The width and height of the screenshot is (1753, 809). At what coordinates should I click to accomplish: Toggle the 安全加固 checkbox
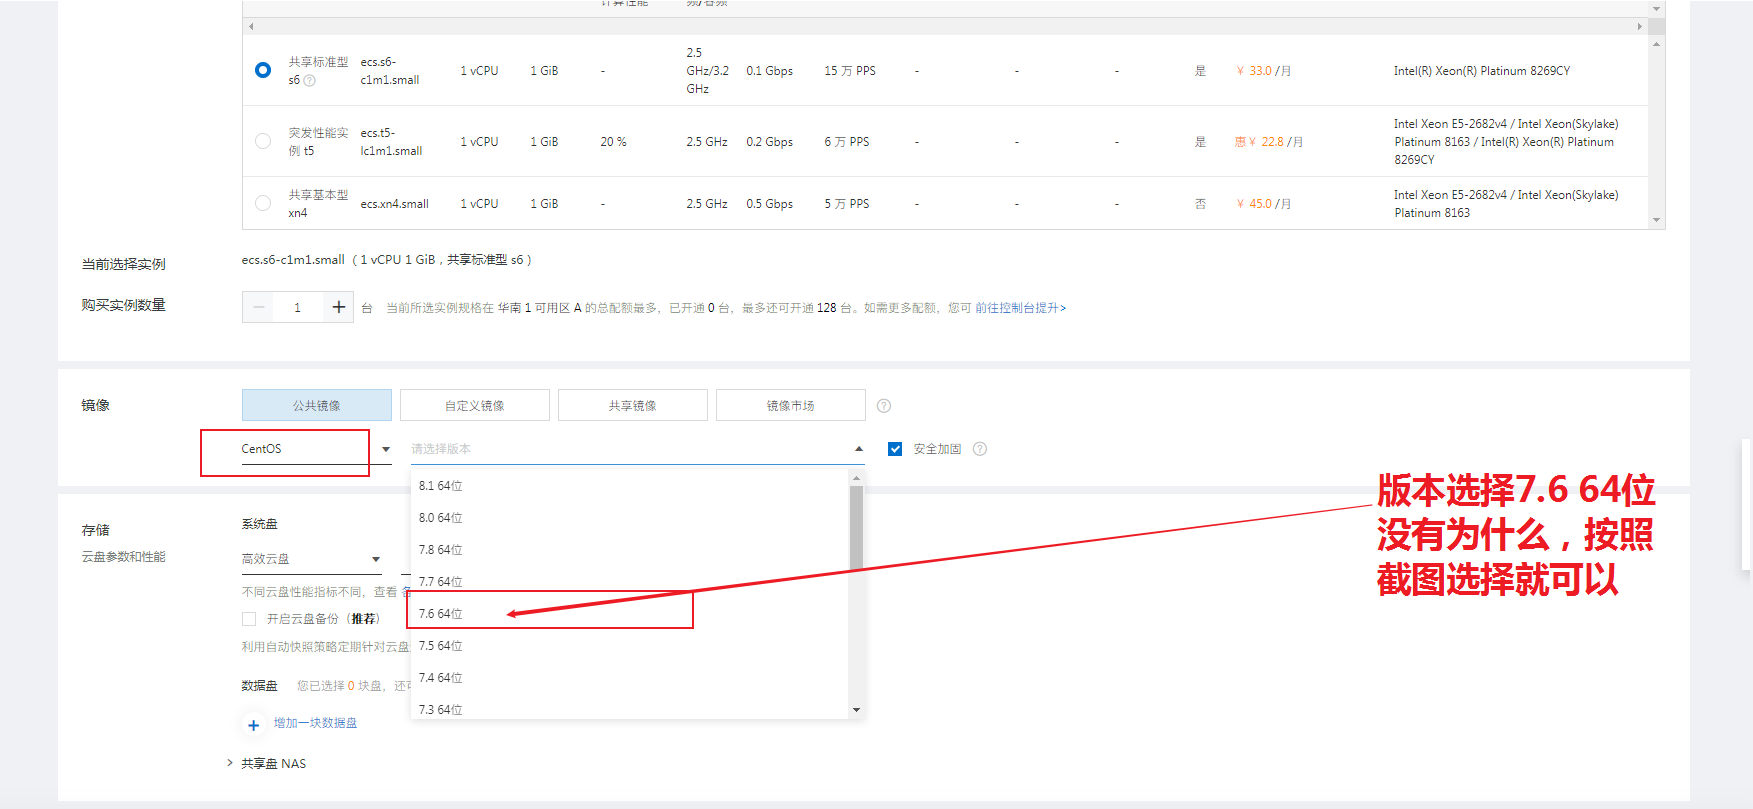[895, 449]
